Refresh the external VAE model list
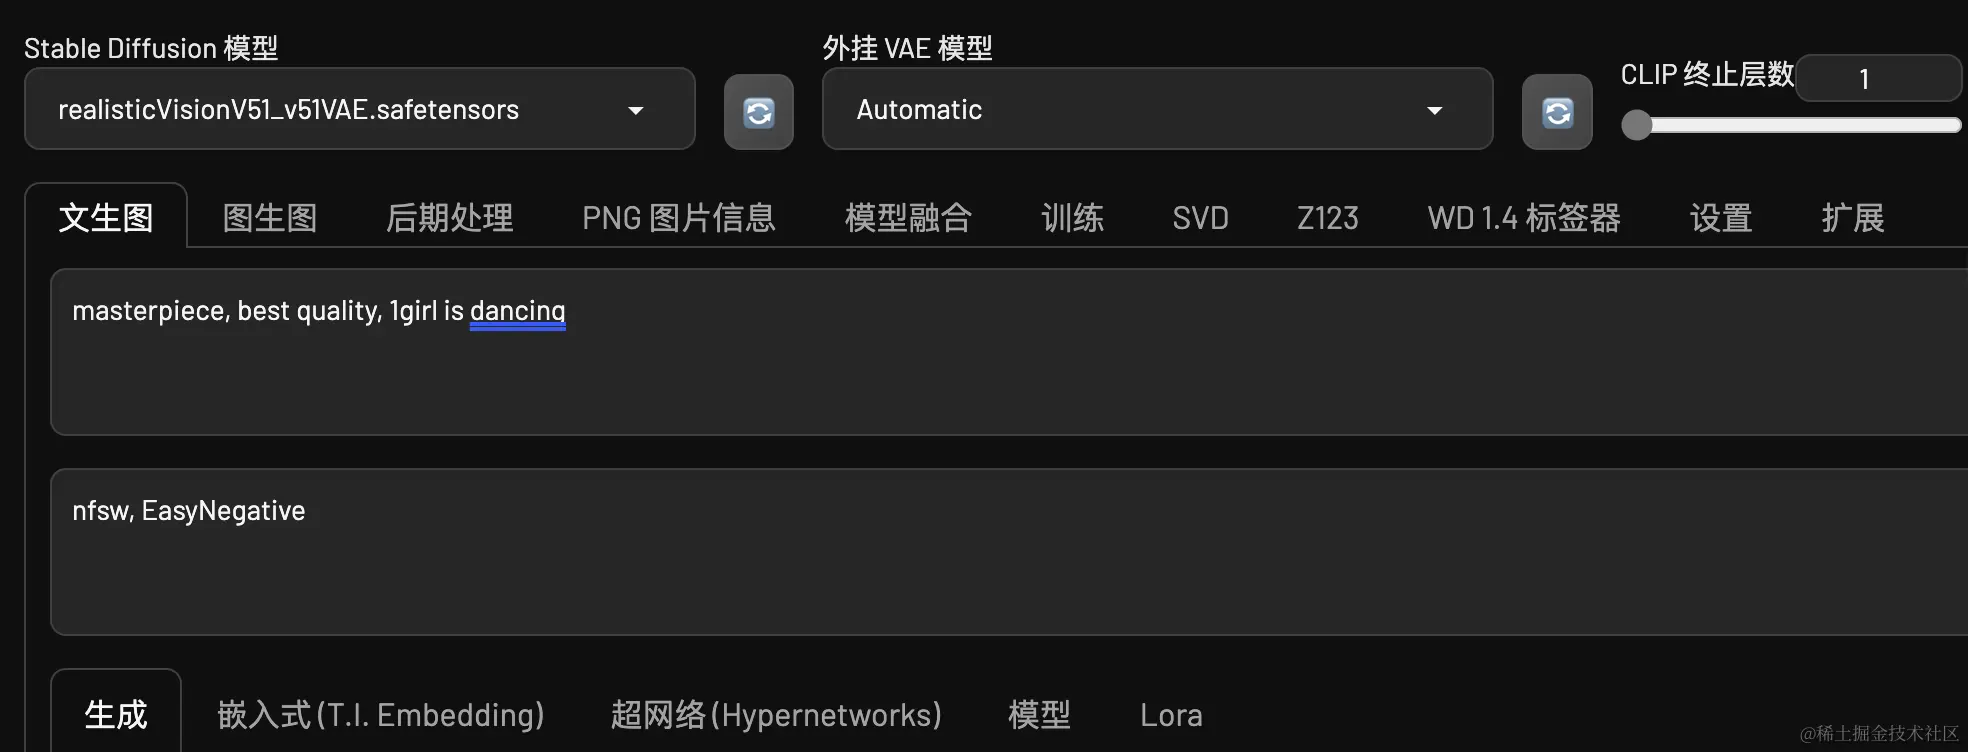Viewport: 1968px width, 752px height. (x=1556, y=112)
